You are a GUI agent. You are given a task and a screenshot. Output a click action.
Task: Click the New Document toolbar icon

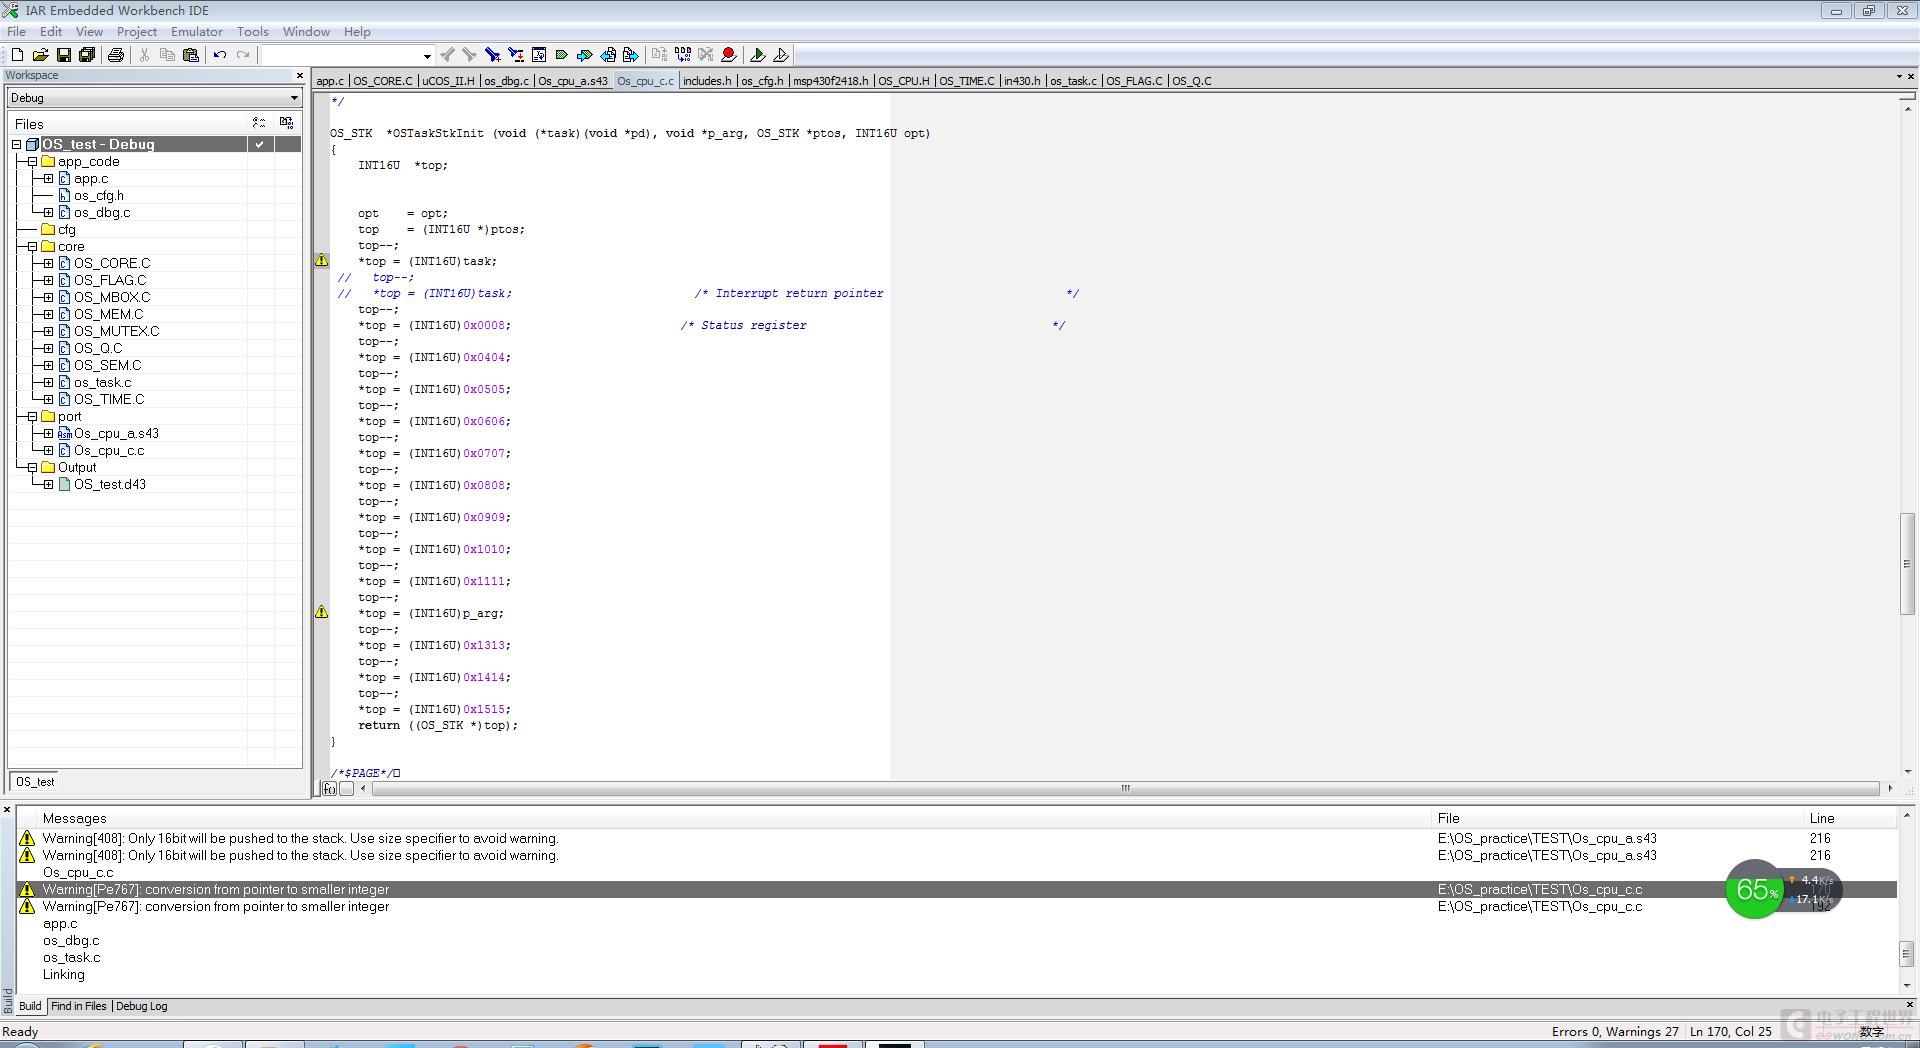pos(17,55)
